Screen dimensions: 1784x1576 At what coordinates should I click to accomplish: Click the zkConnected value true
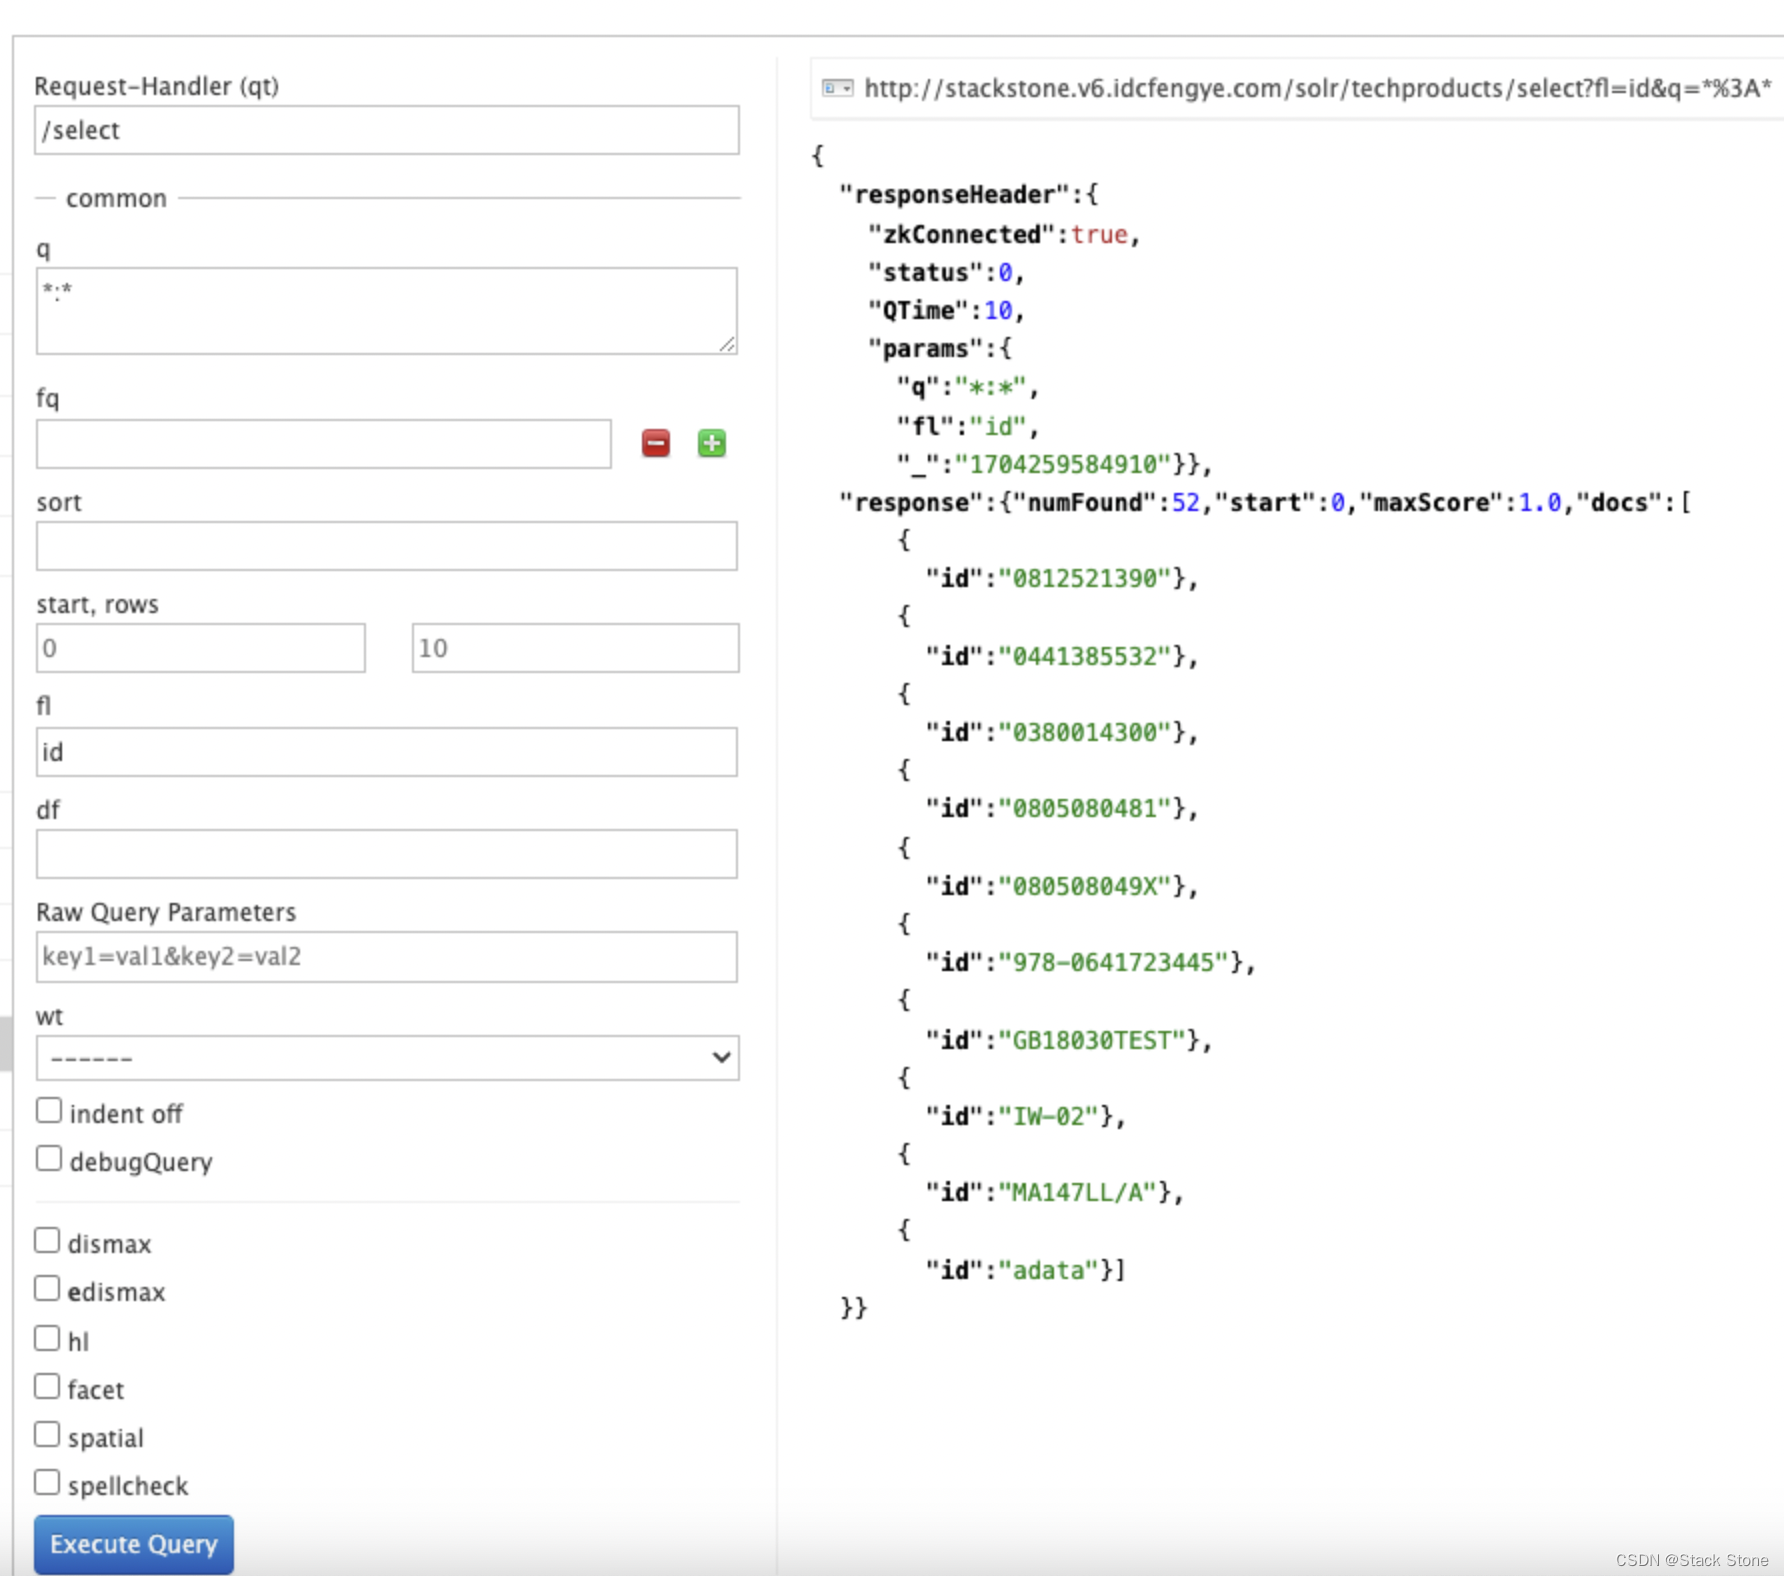pos(1099,234)
